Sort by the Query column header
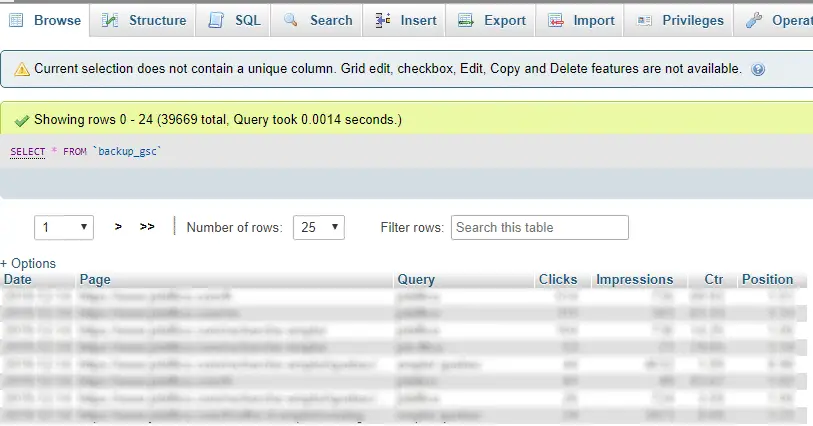 pos(416,279)
